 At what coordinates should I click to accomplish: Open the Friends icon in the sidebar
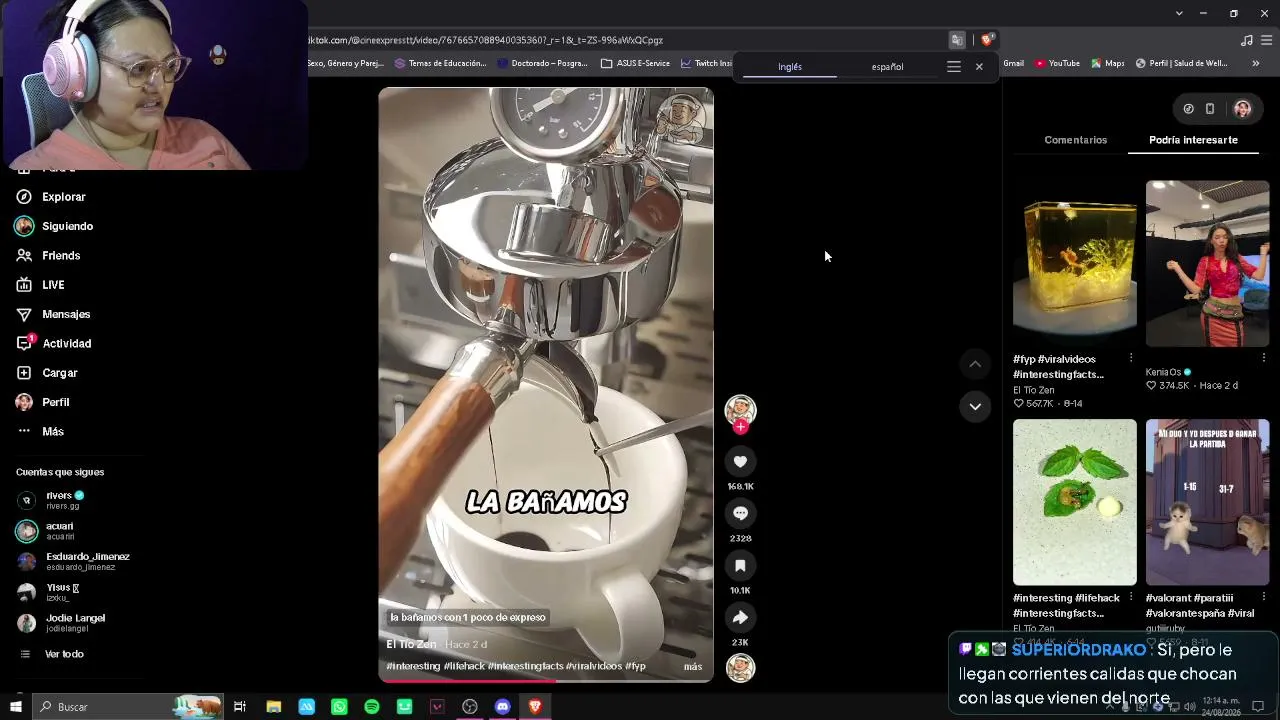pyautogui.click(x=24, y=255)
